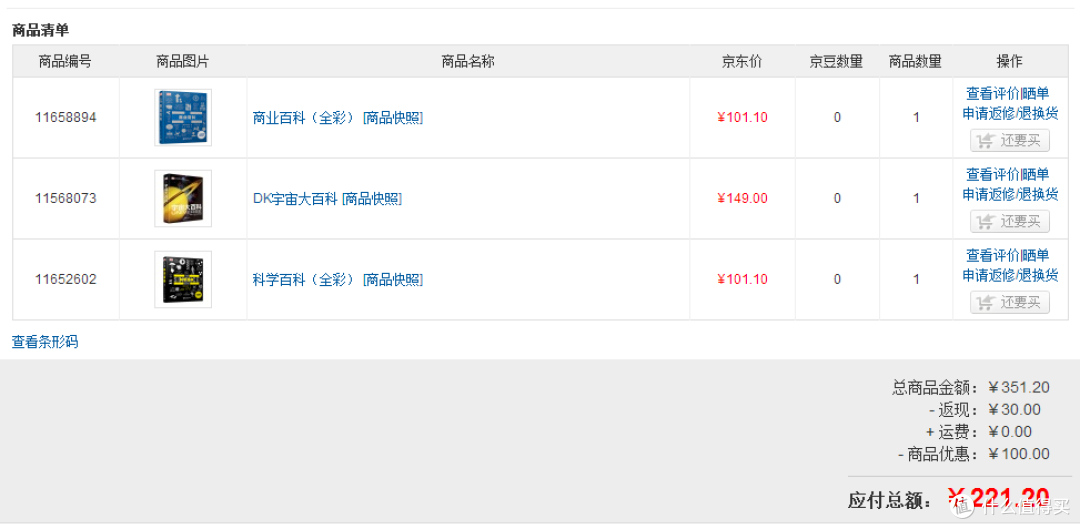Click 查看评价|晒单 for item 11652602

pos(1008,256)
